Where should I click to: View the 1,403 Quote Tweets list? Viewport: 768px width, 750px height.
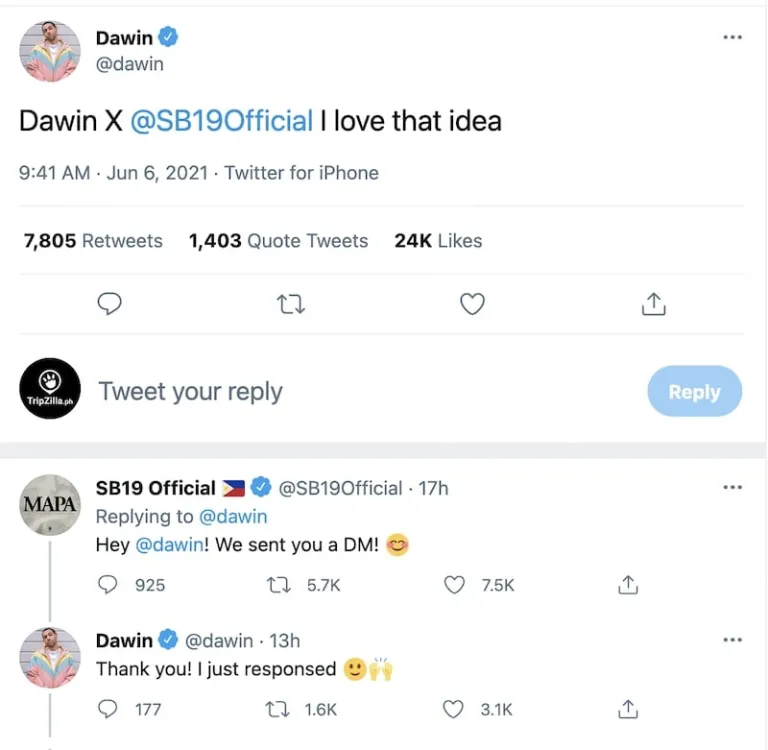pos(278,241)
